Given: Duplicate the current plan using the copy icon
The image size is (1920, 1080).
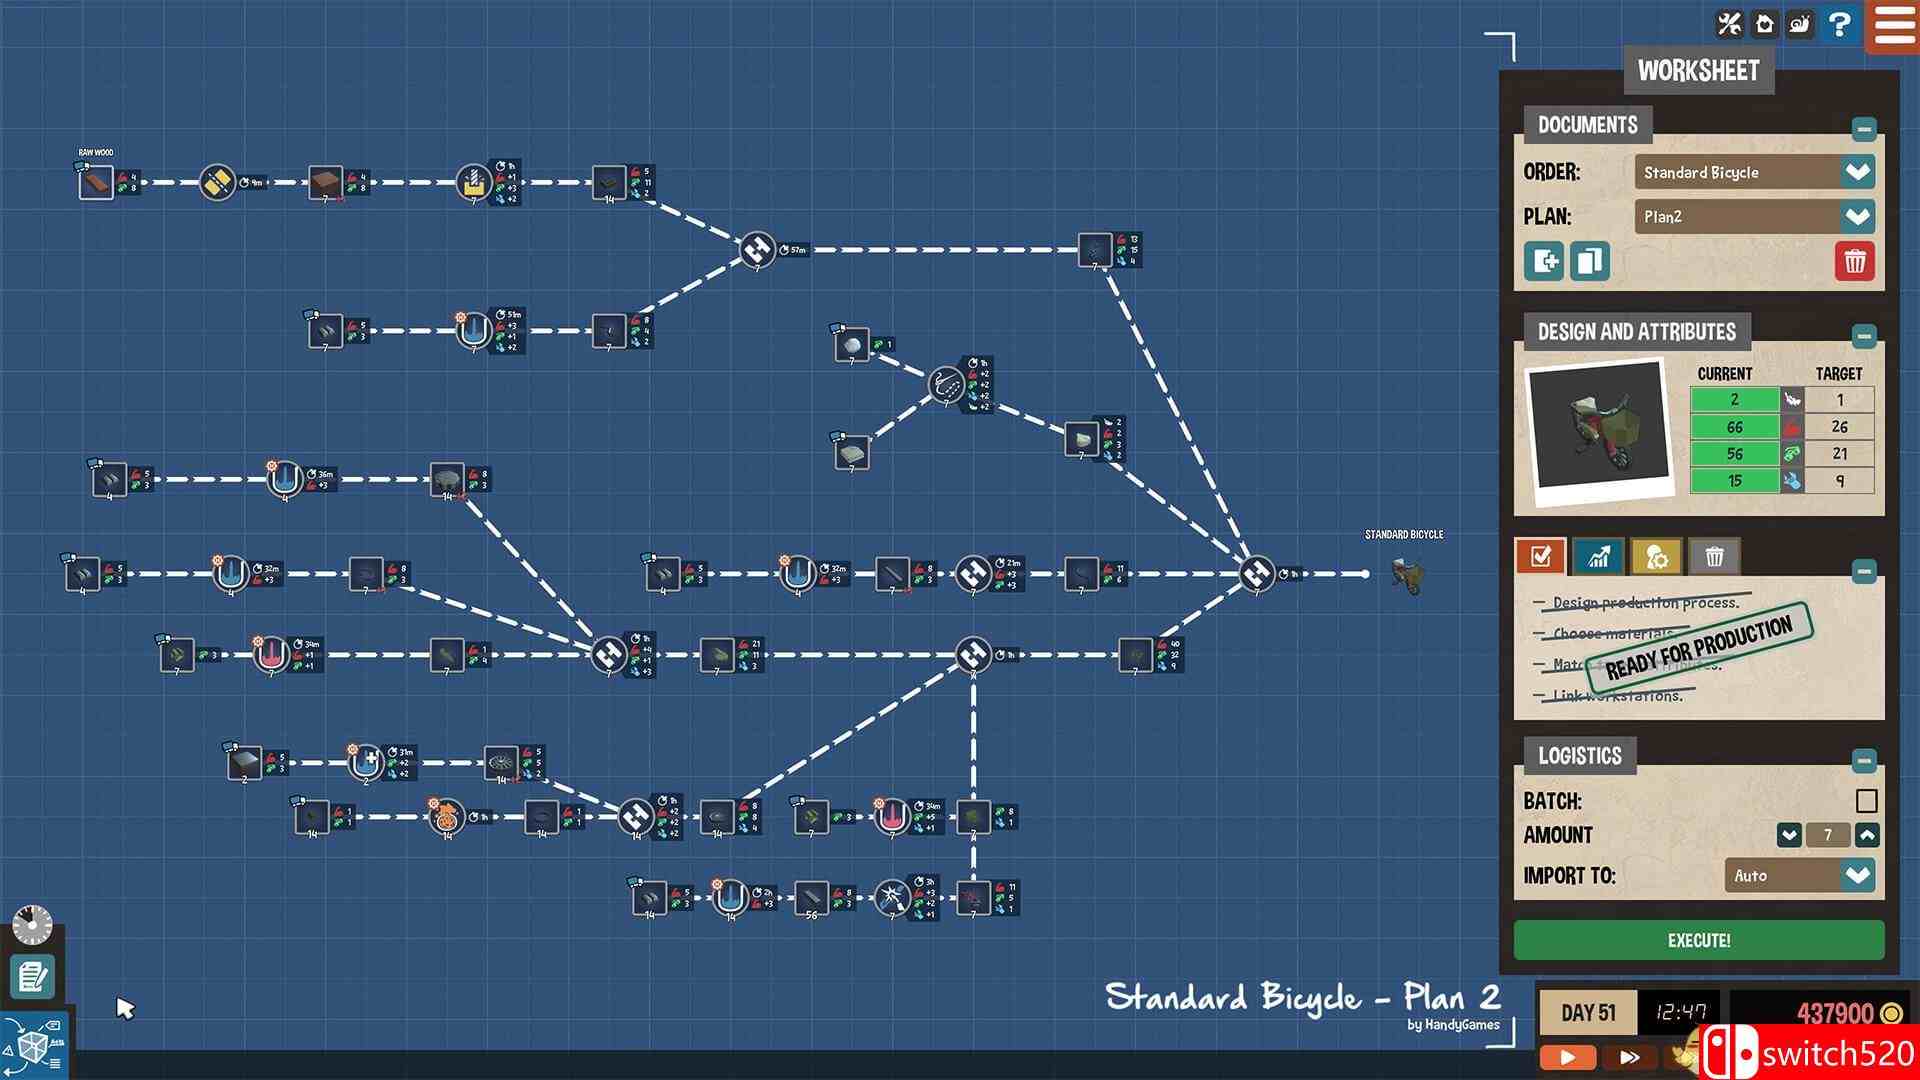Looking at the screenshot, I should (x=1589, y=262).
